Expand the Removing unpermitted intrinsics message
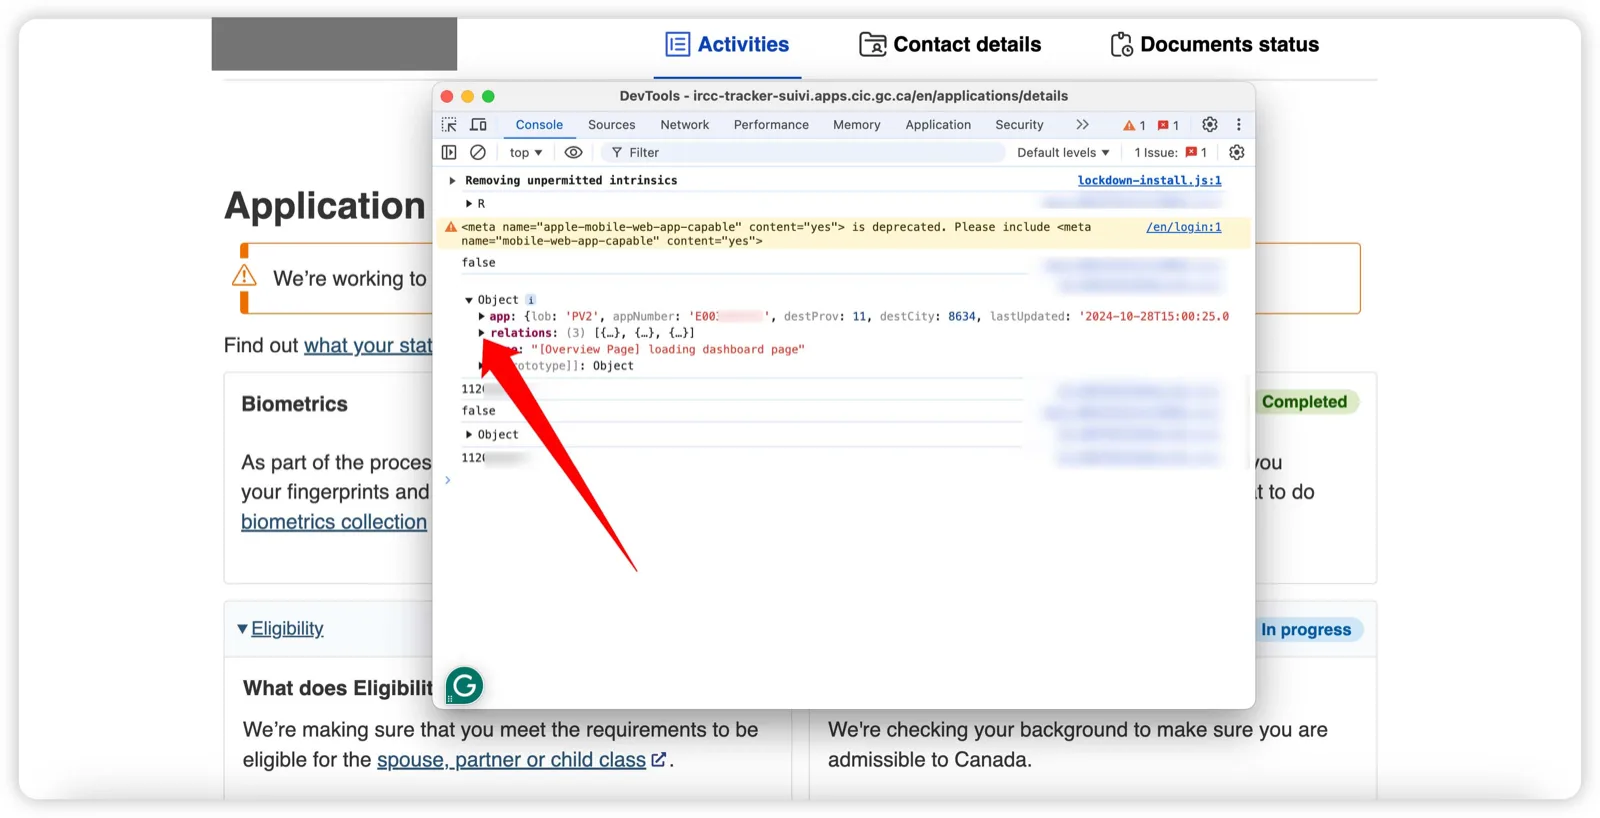 tap(453, 181)
